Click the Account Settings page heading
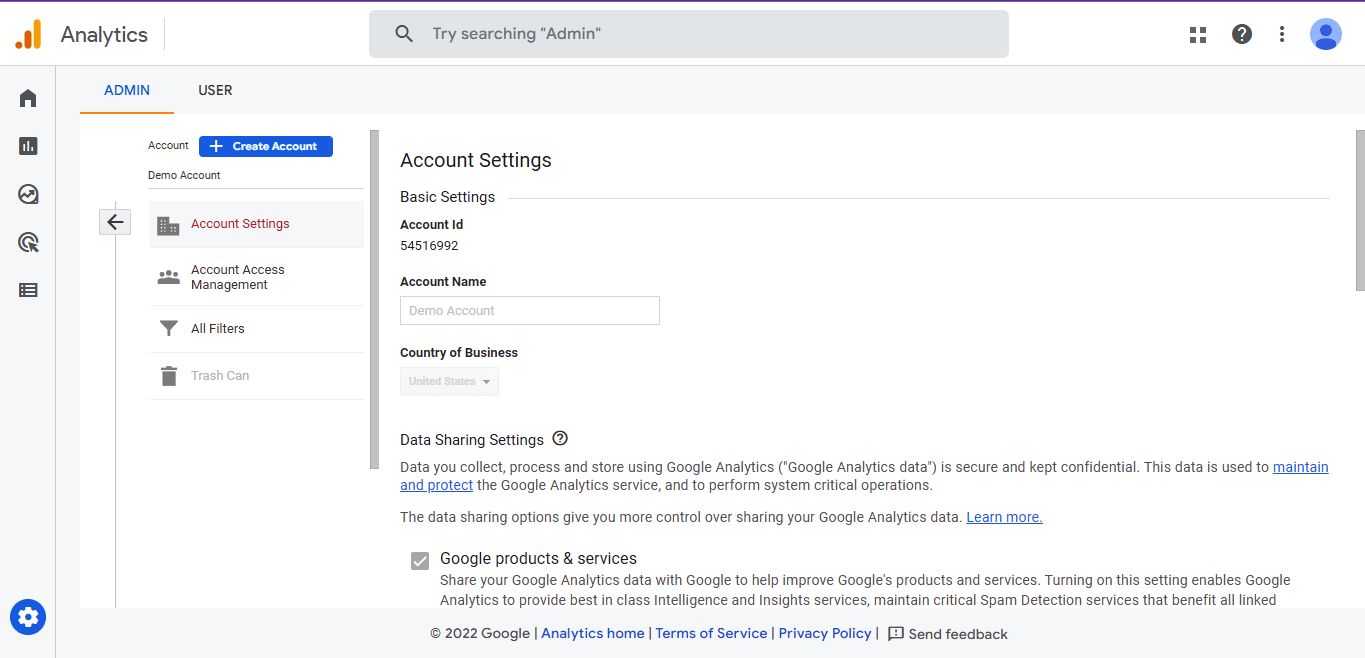Screen dimensions: 1365x658 point(476,160)
